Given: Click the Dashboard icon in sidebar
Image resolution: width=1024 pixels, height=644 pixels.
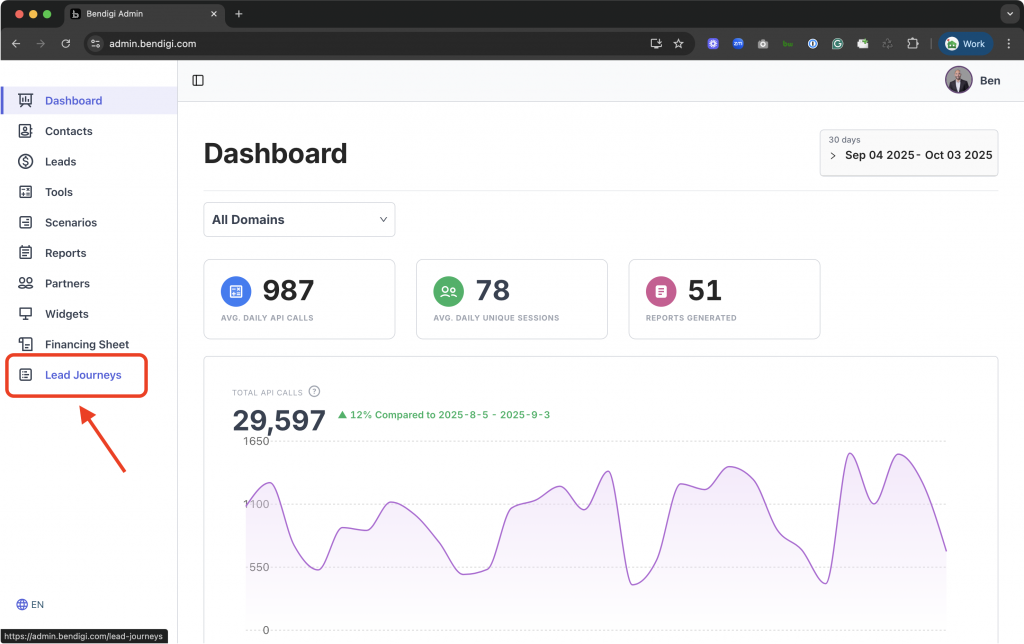Looking at the screenshot, I should point(25,101).
